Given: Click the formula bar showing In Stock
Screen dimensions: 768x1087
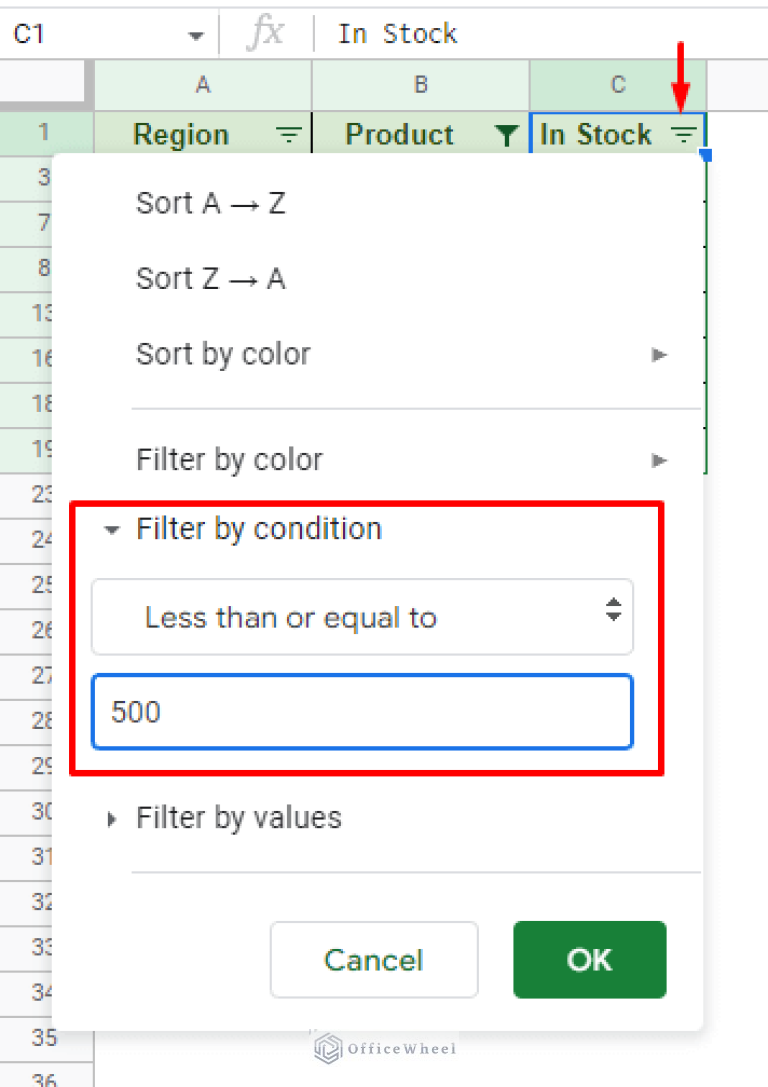Looking at the screenshot, I should pyautogui.click(x=540, y=34).
